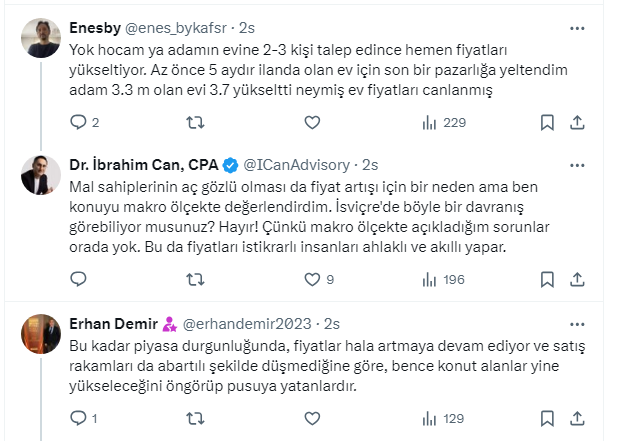
Task: Open Enesby's profile picture
Action: point(41,37)
